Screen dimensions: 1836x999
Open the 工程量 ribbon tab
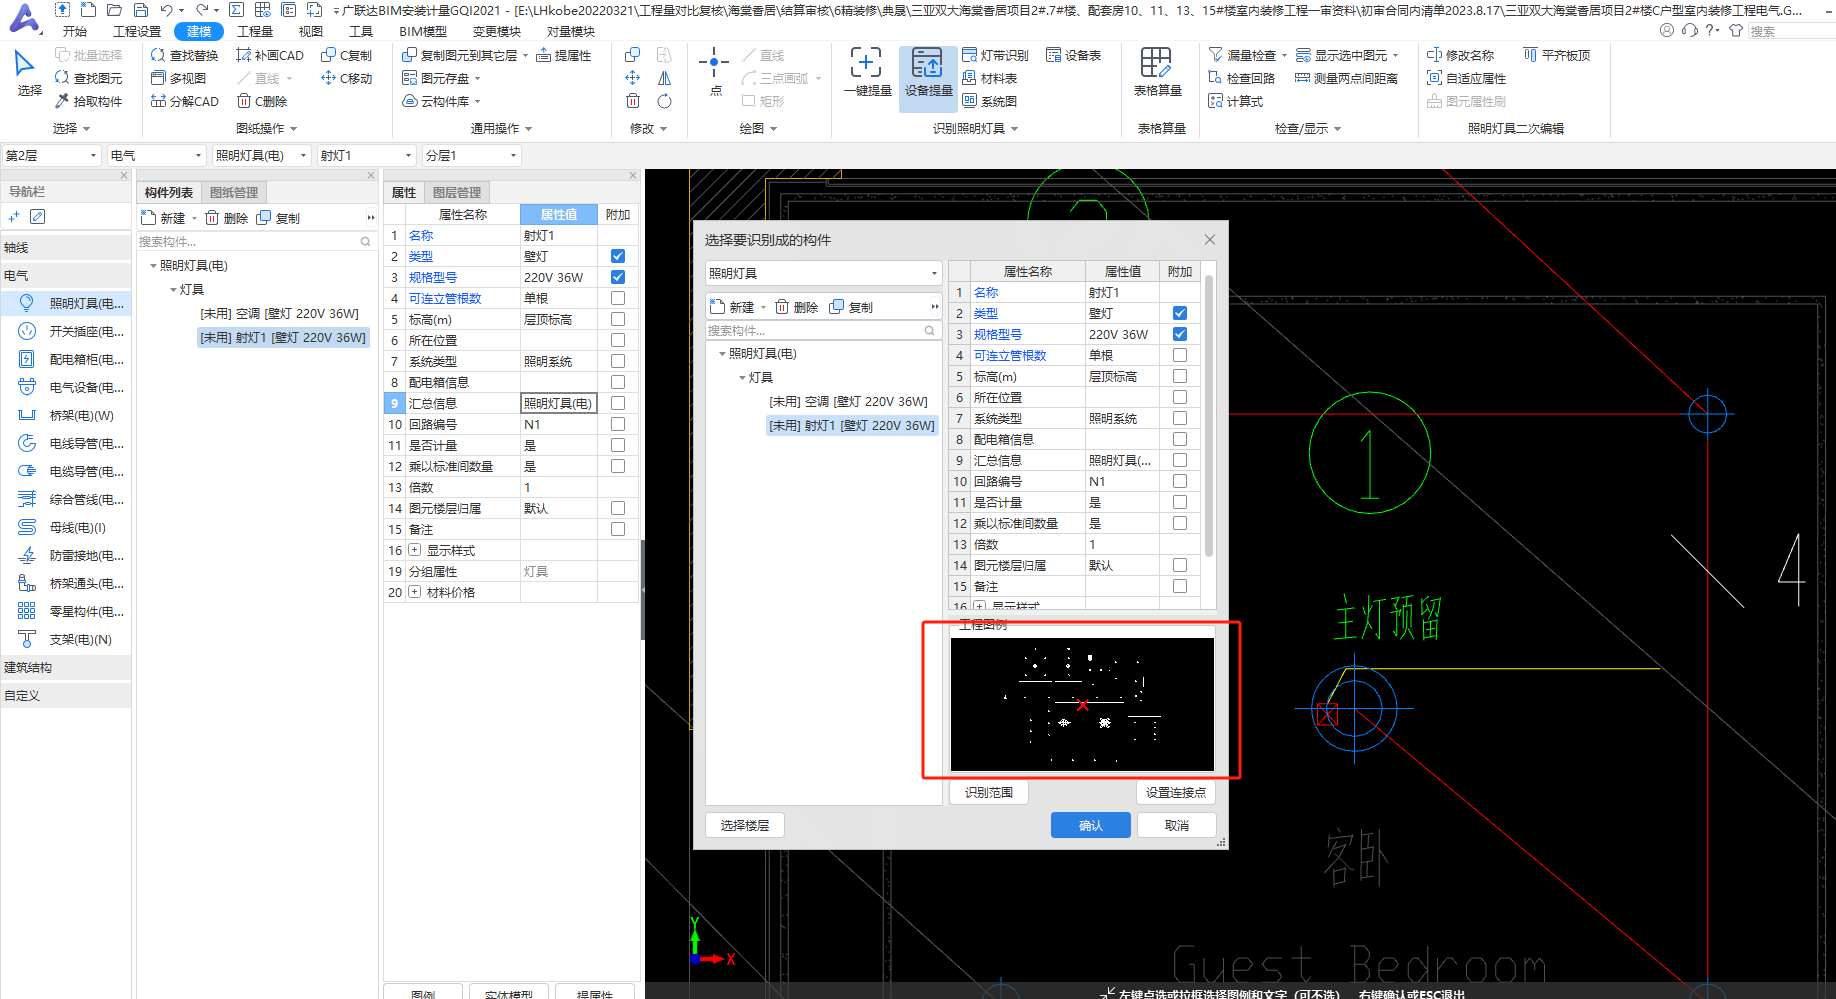(x=255, y=31)
